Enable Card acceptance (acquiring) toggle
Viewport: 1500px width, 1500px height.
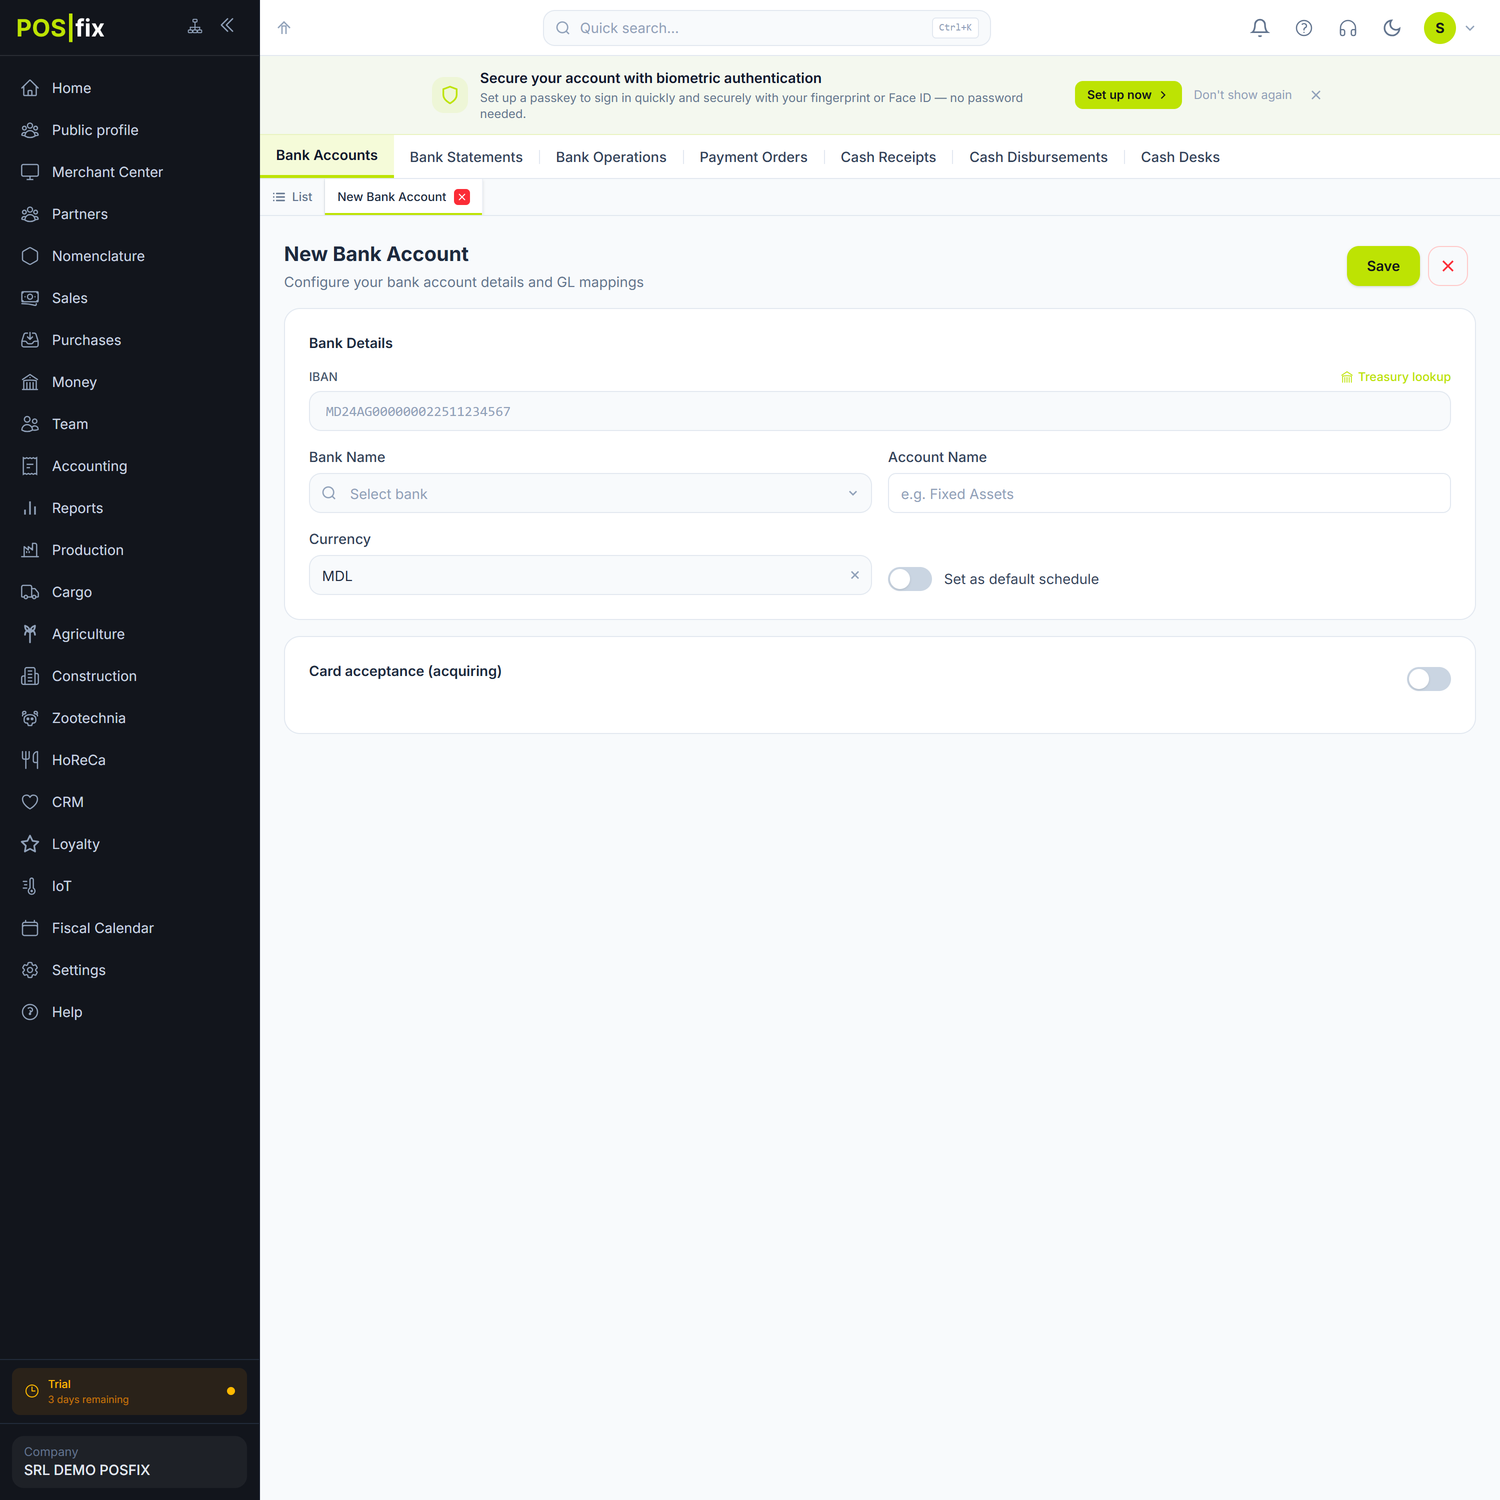pyautogui.click(x=1429, y=679)
